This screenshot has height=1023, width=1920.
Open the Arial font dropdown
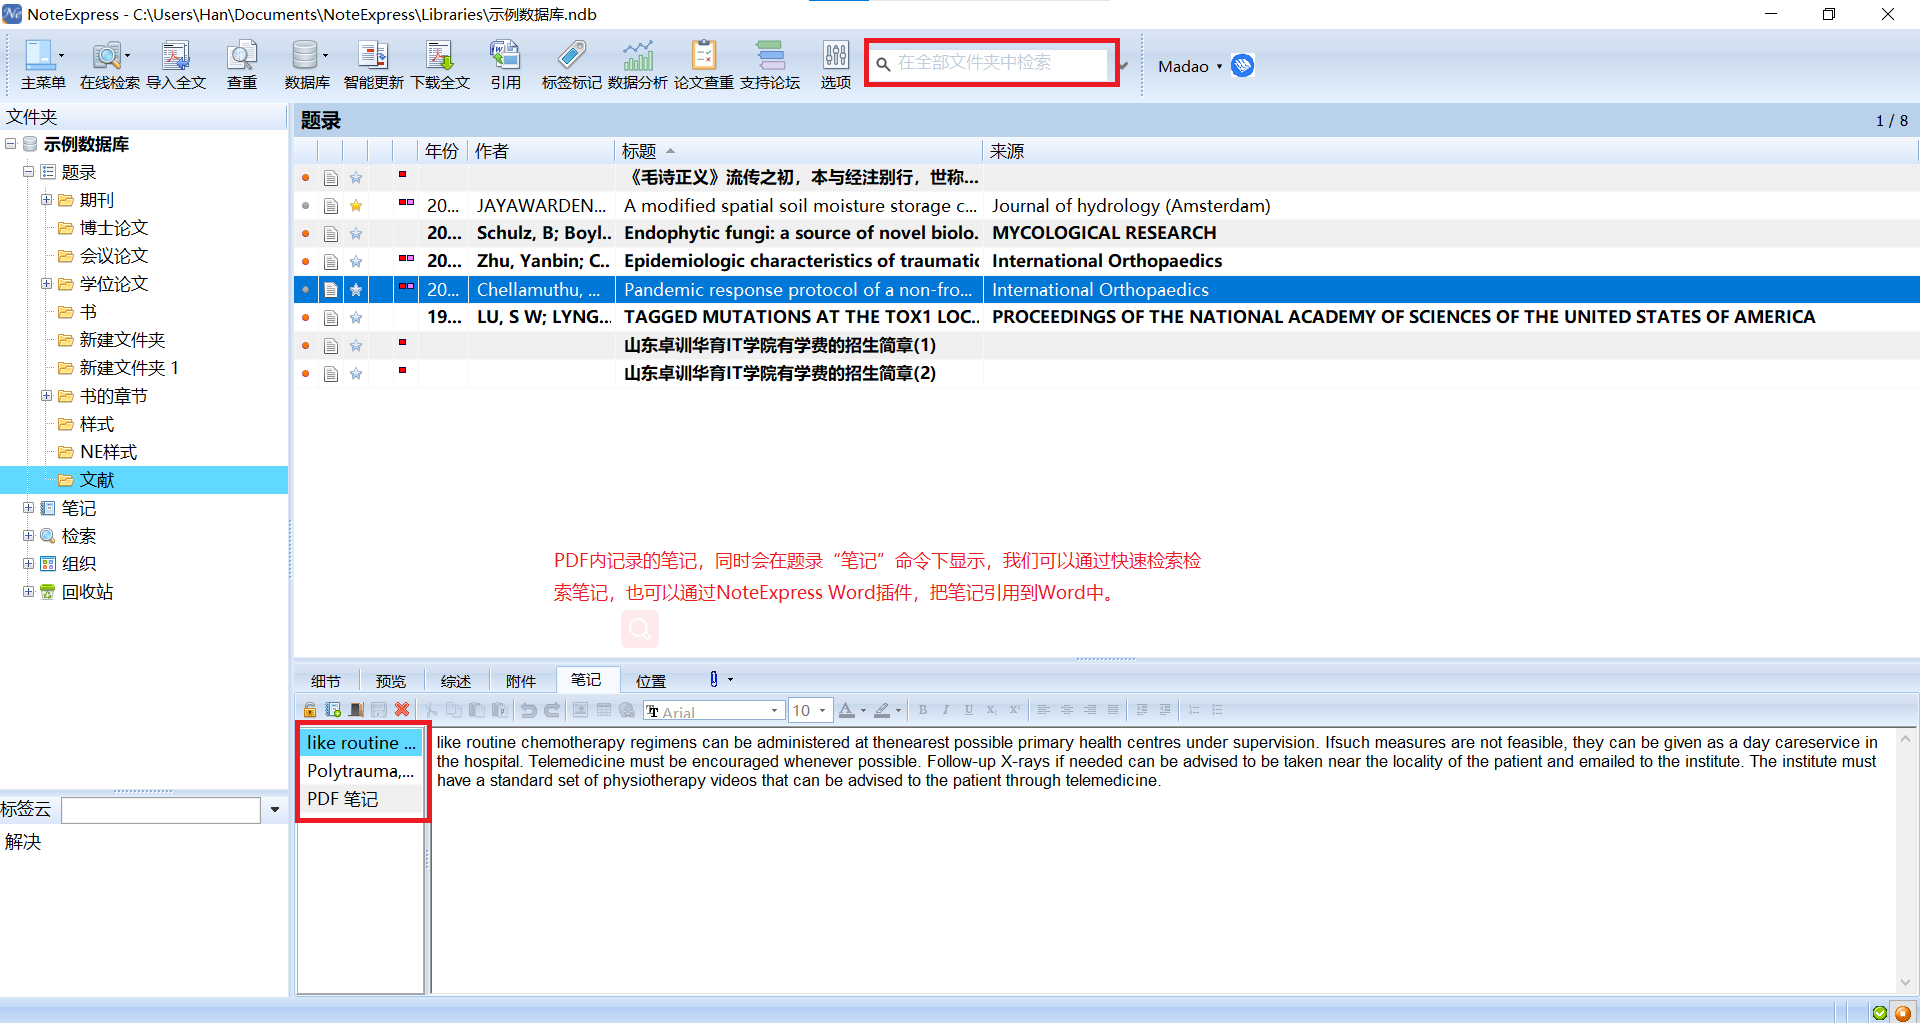pos(774,711)
